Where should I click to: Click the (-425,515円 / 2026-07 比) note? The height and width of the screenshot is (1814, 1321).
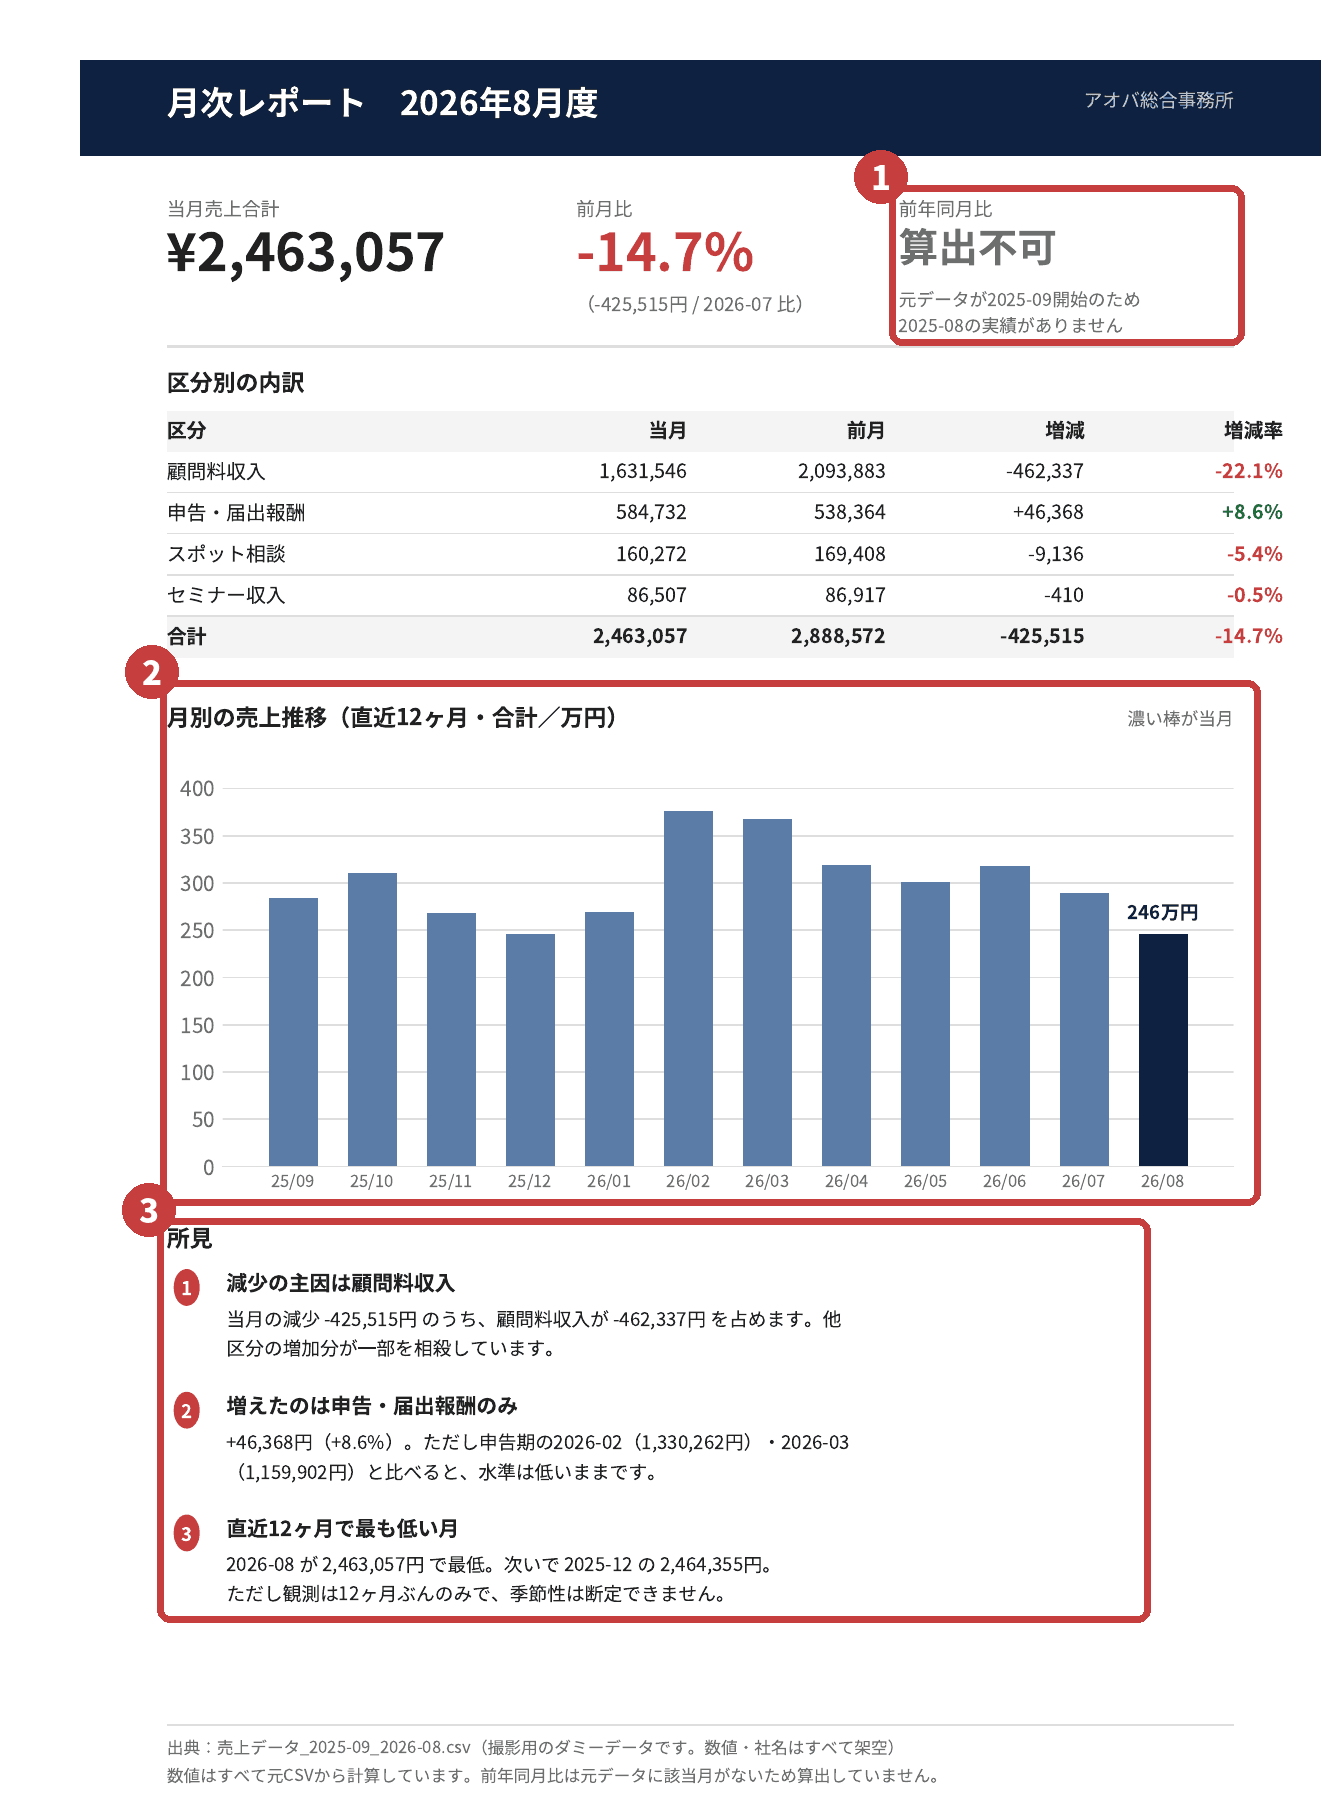695,304
